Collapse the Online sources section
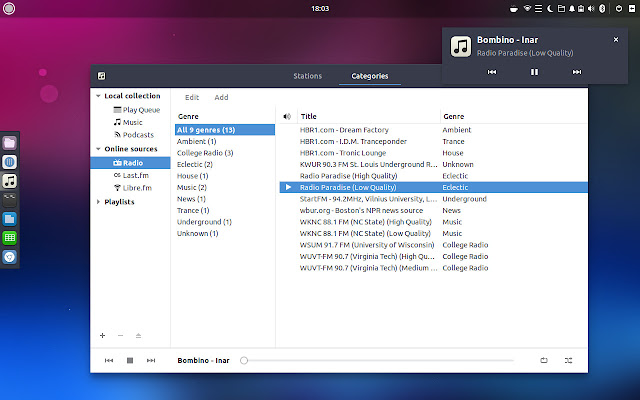This screenshot has height=400, width=640. click(x=98, y=149)
